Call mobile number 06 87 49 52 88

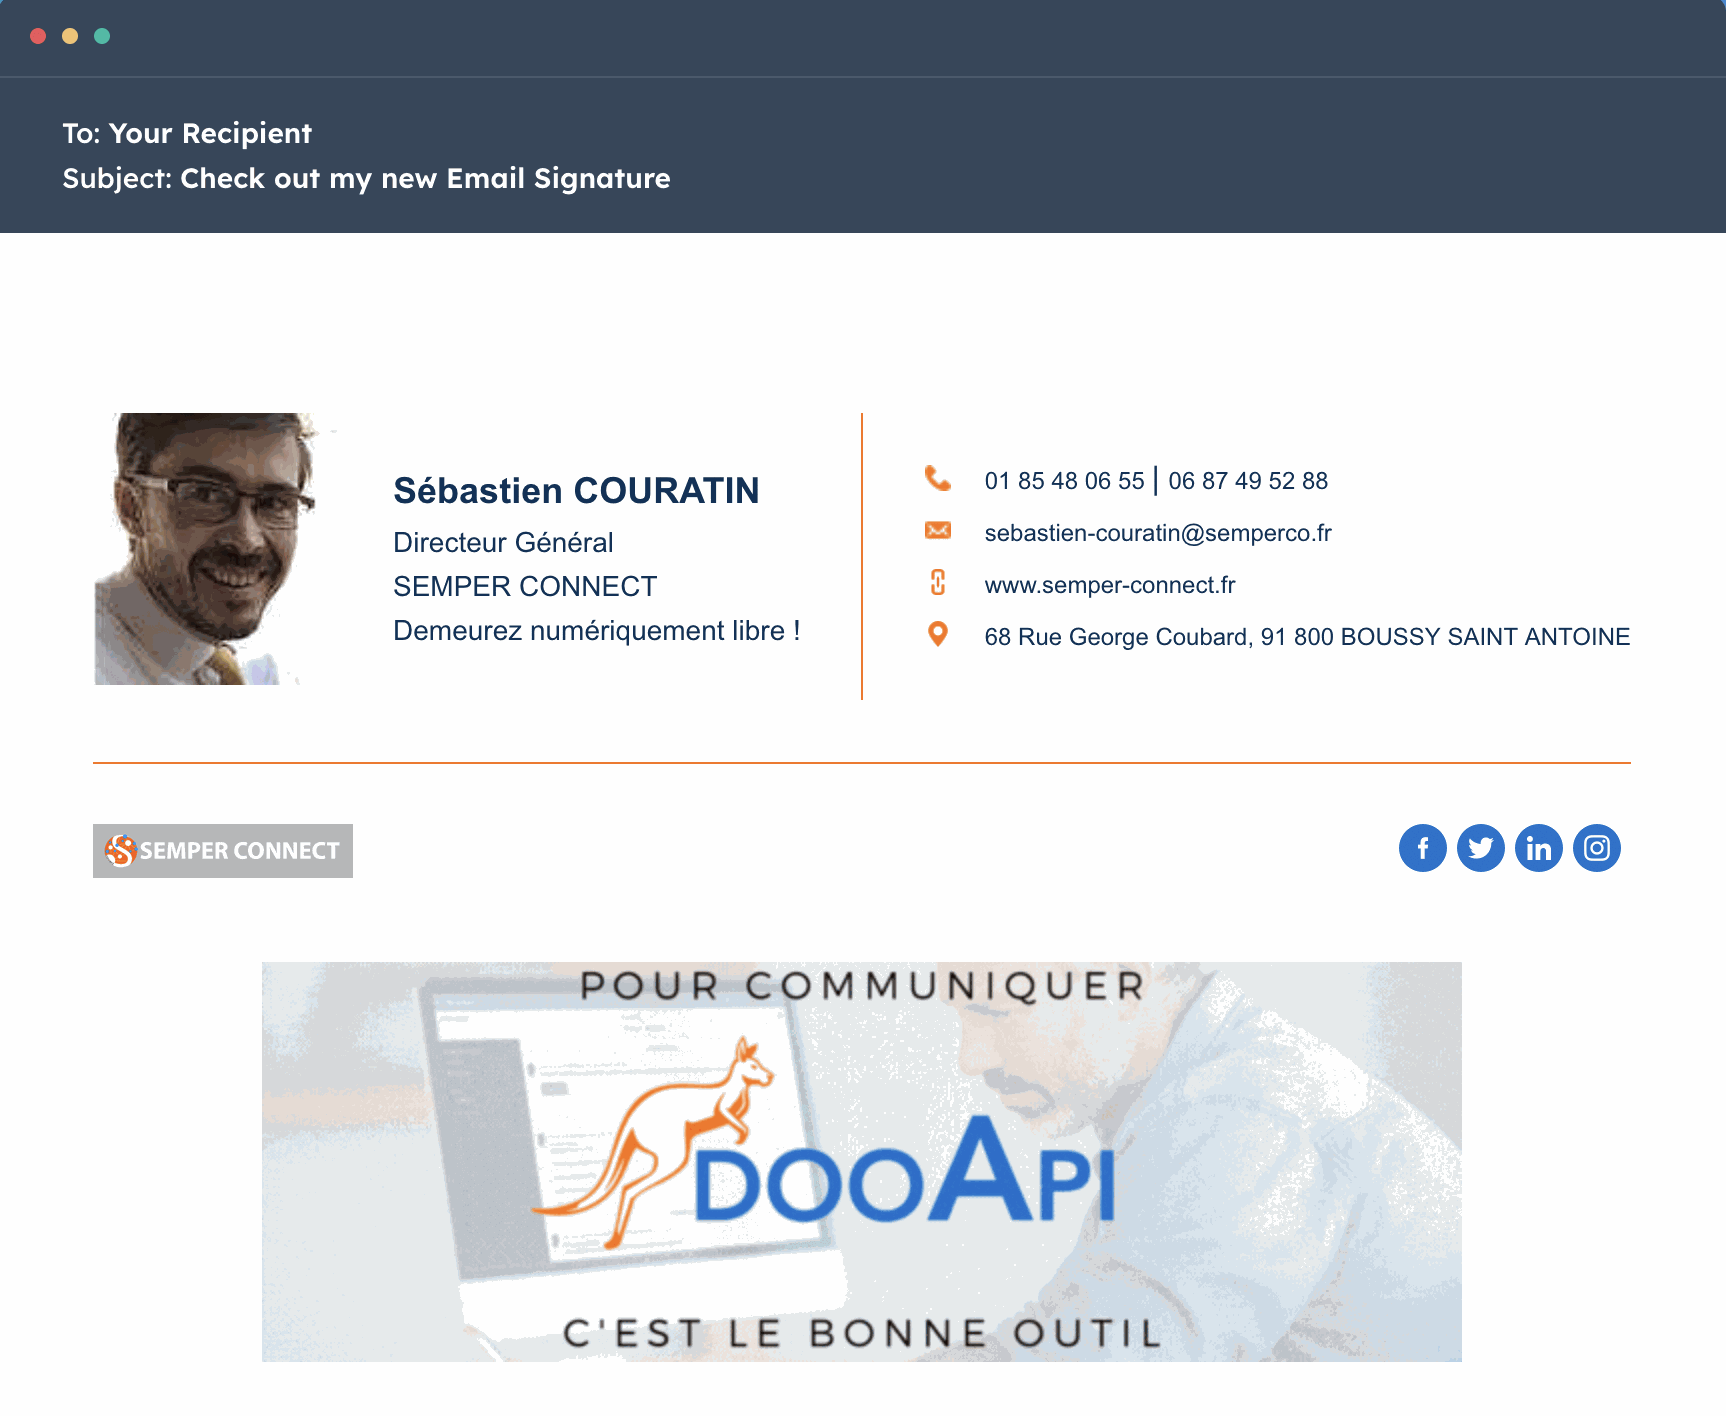1248,481
